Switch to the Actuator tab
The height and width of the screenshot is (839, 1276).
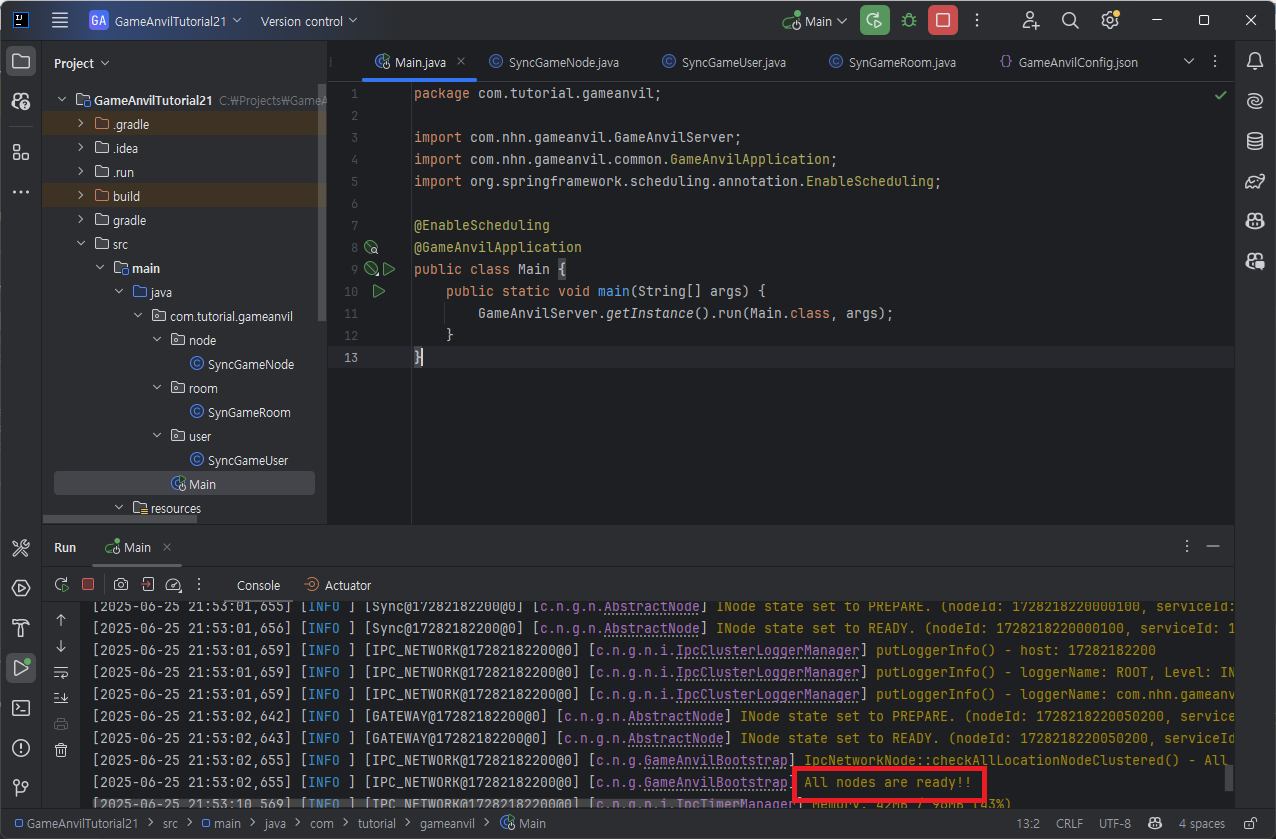click(347, 585)
